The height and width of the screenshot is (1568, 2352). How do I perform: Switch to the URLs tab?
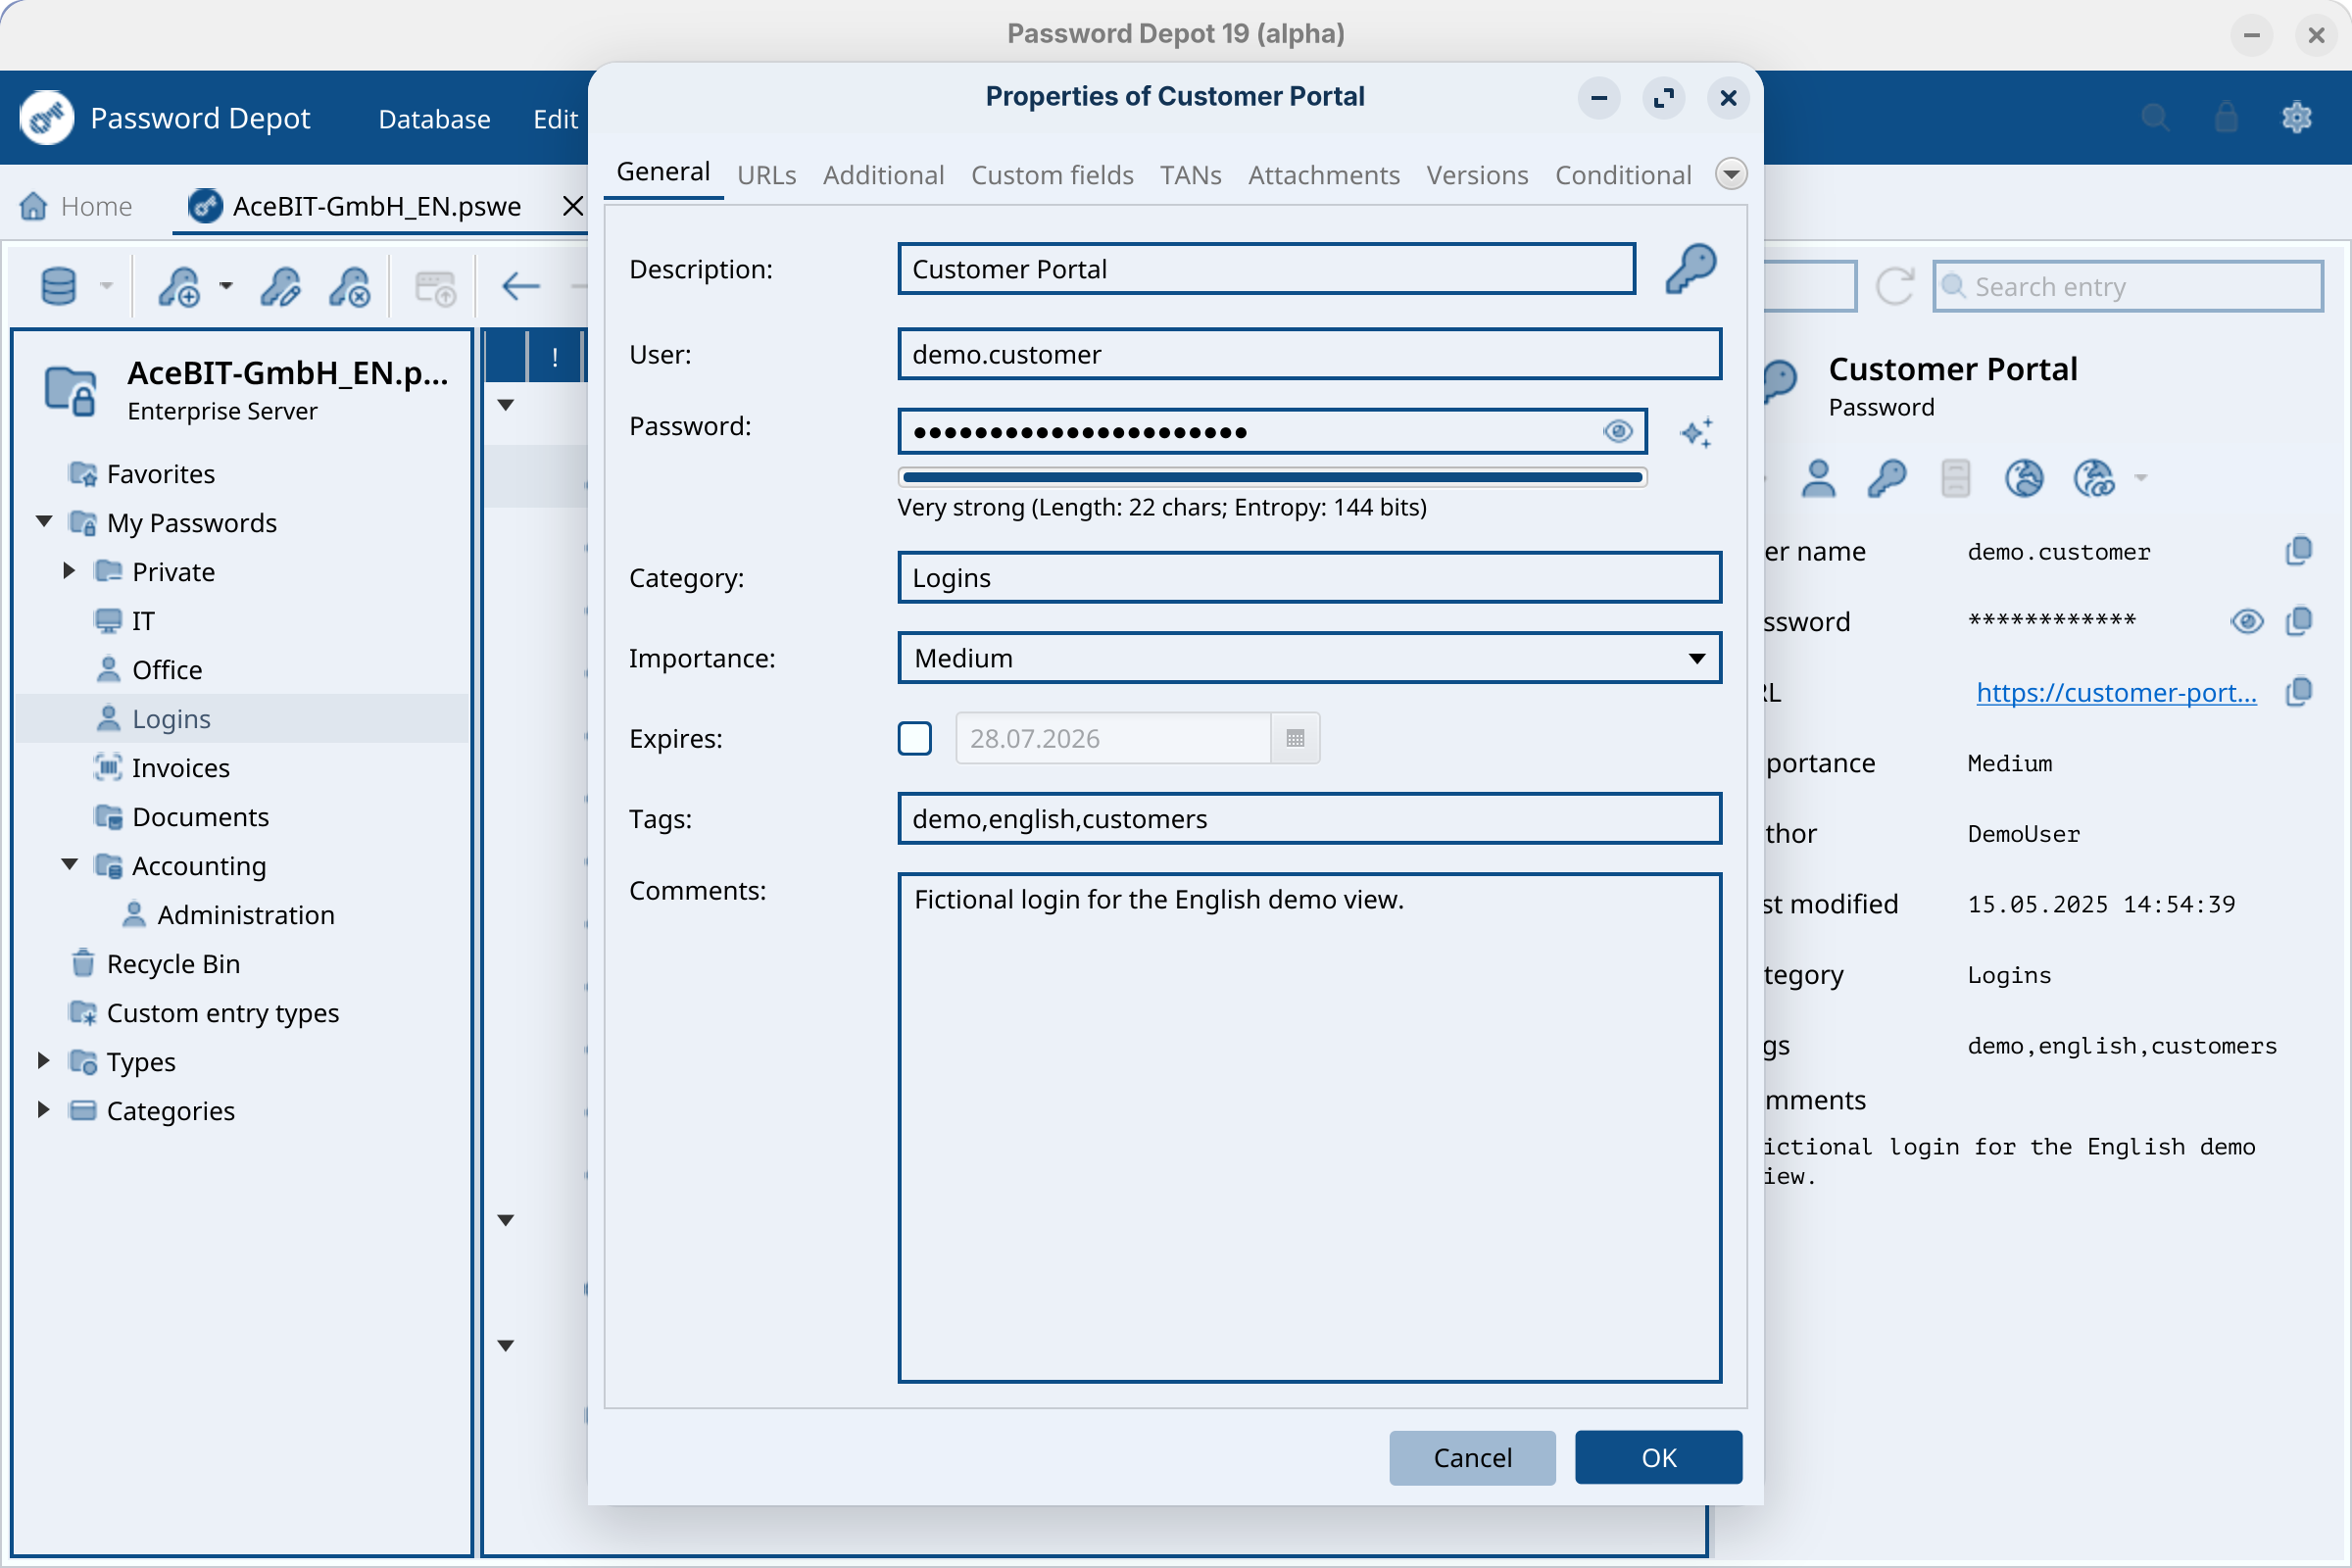(x=766, y=175)
